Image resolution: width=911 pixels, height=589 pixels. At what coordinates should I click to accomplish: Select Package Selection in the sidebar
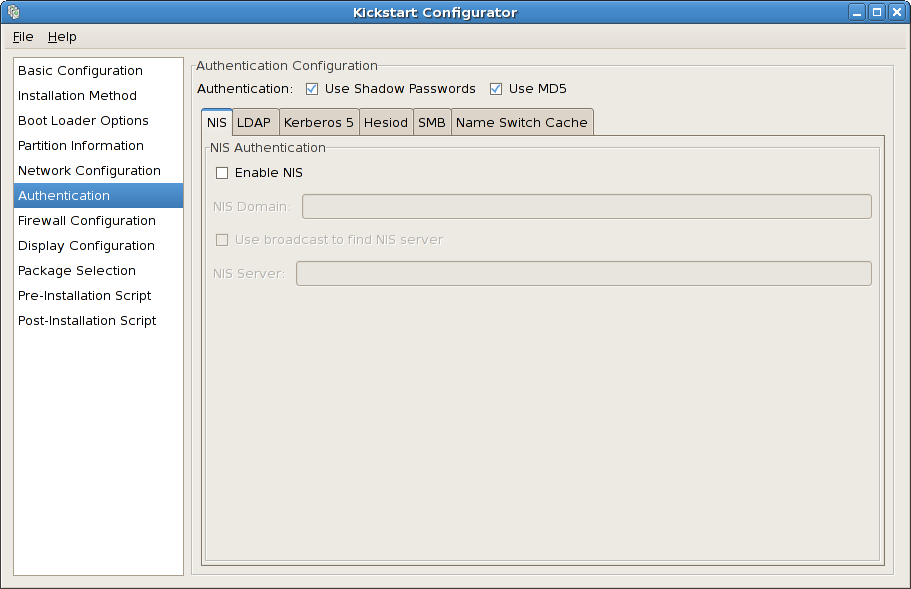click(x=76, y=270)
